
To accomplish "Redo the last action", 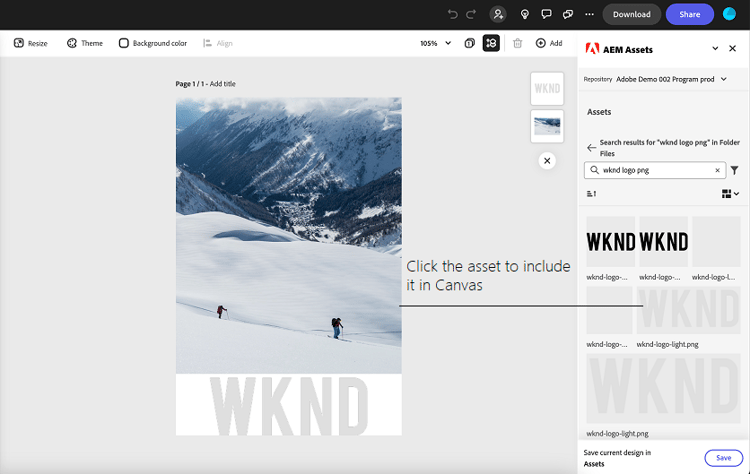I will [471, 14].
